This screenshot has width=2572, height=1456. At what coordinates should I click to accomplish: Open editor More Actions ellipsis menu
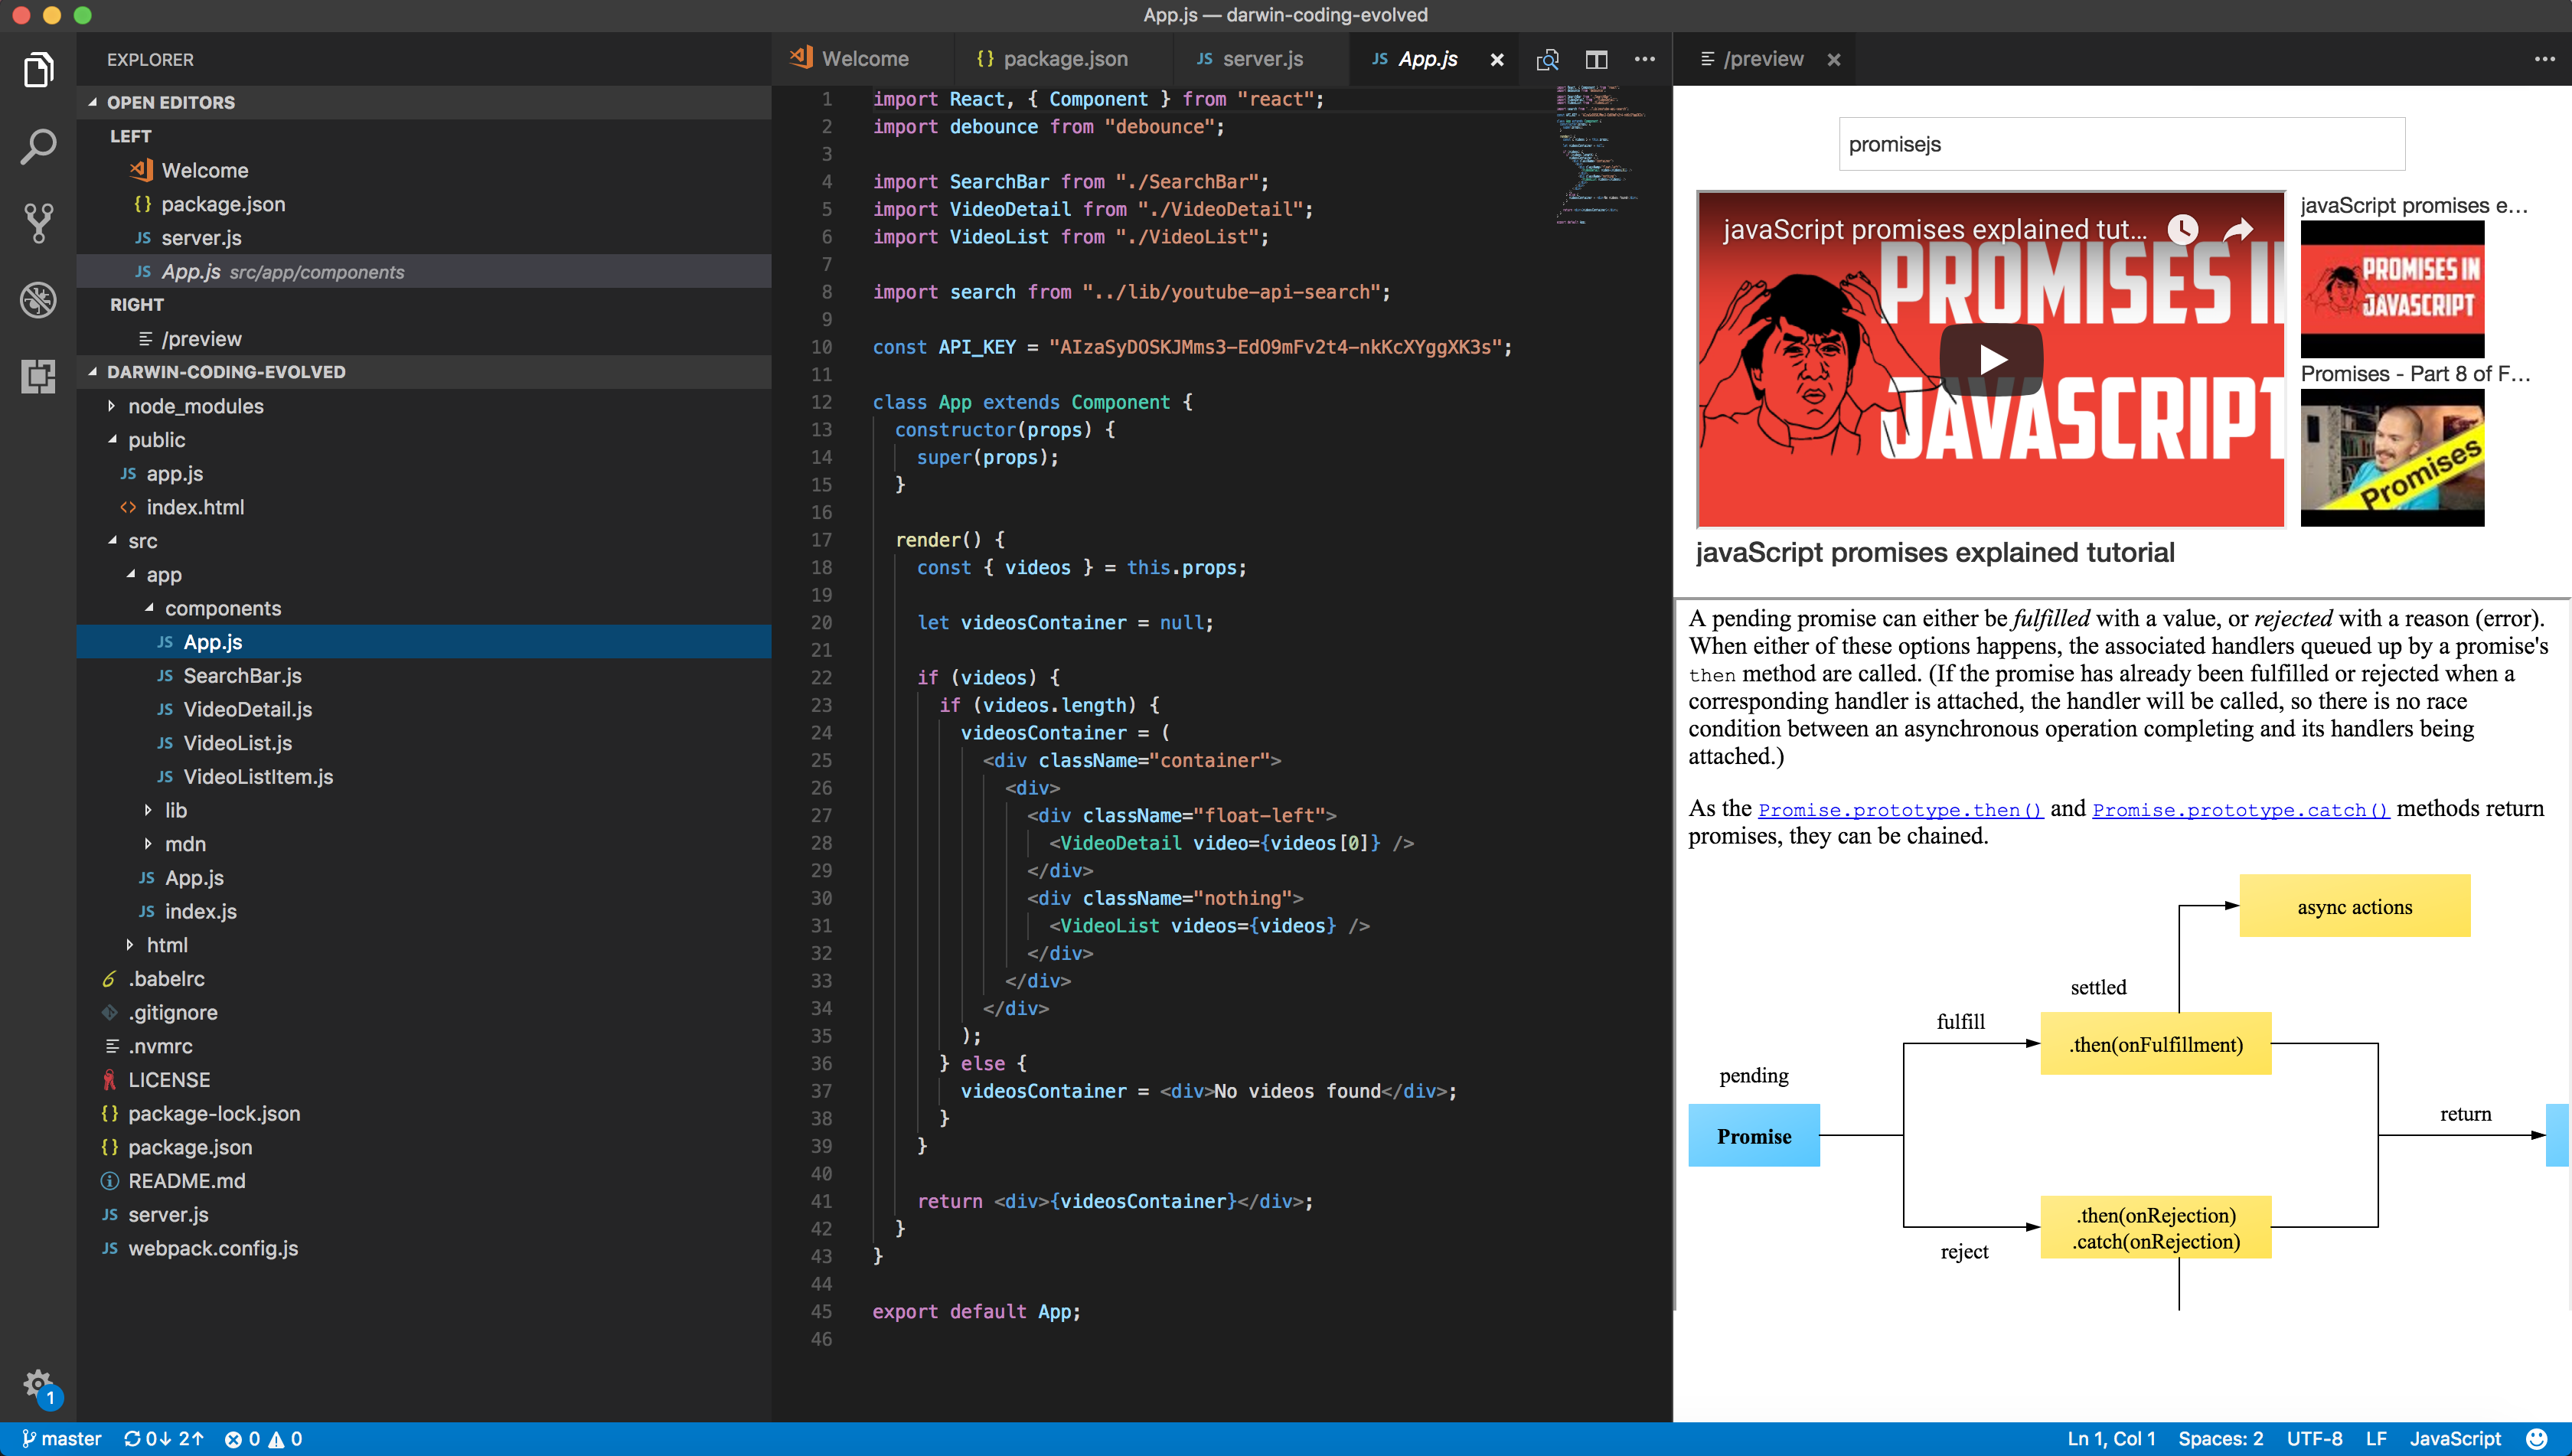tap(1645, 59)
